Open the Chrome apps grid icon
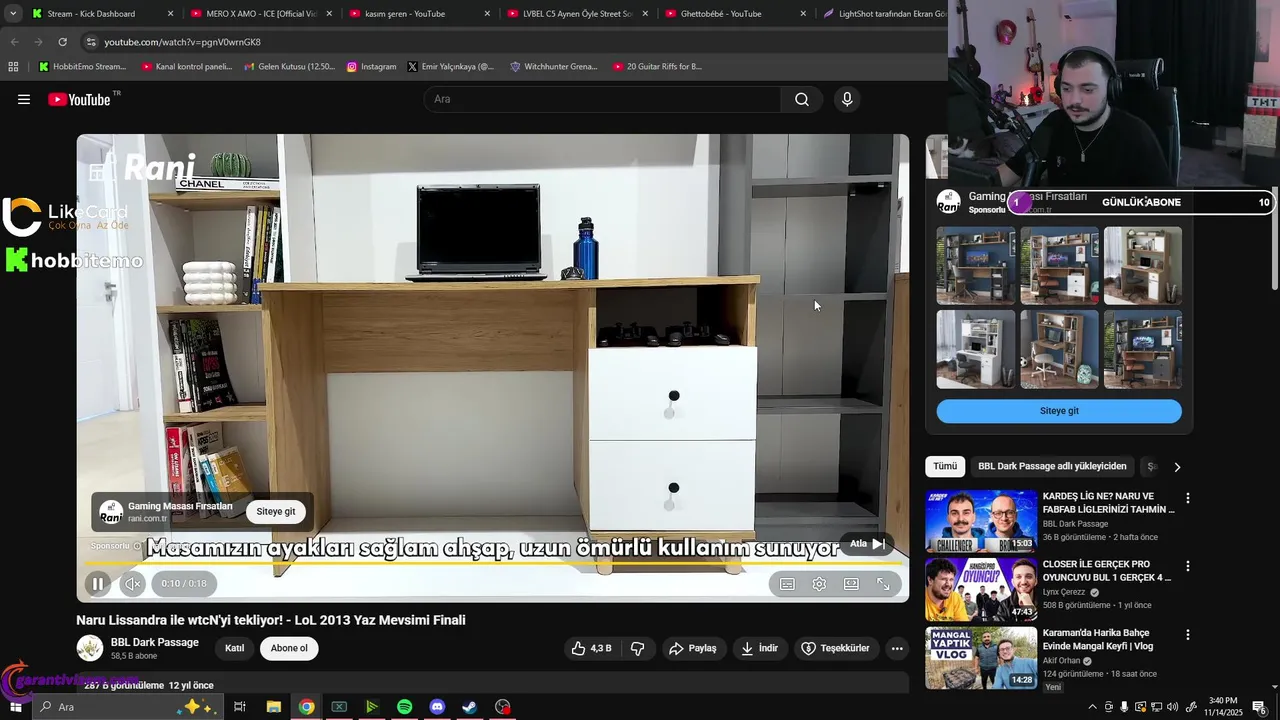The width and height of the screenshot is (1280, 720). tap(13, 67)
